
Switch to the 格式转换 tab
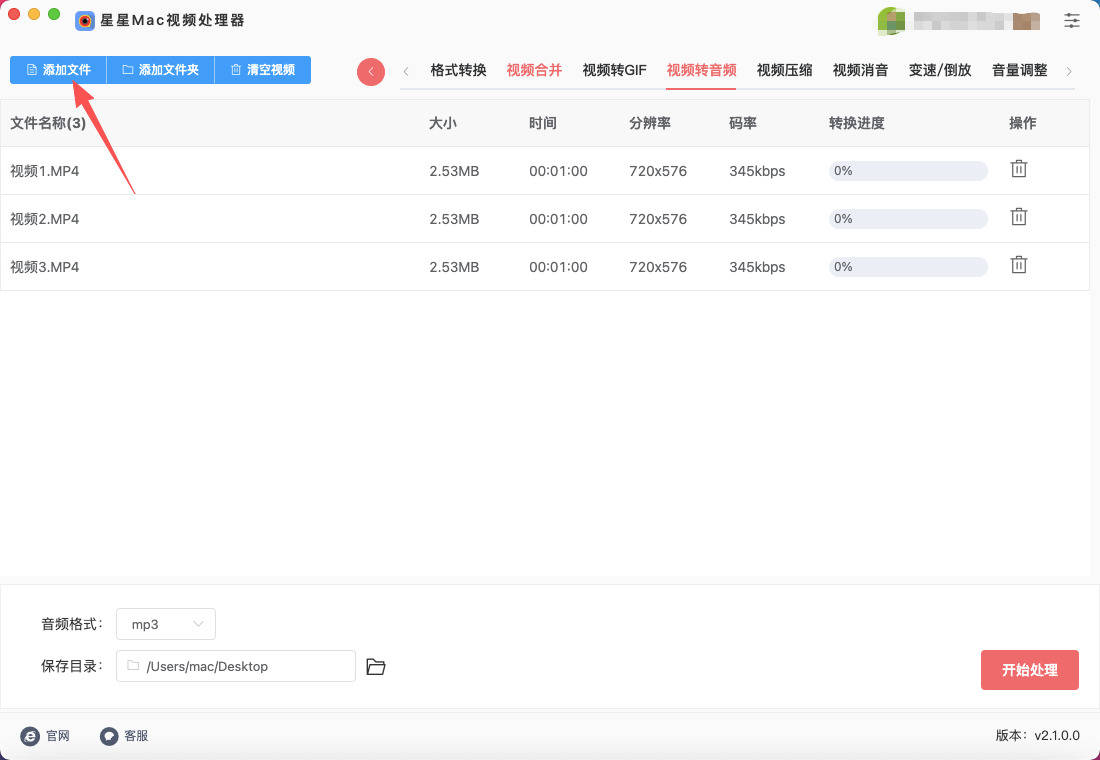click(x=458, y=70)
